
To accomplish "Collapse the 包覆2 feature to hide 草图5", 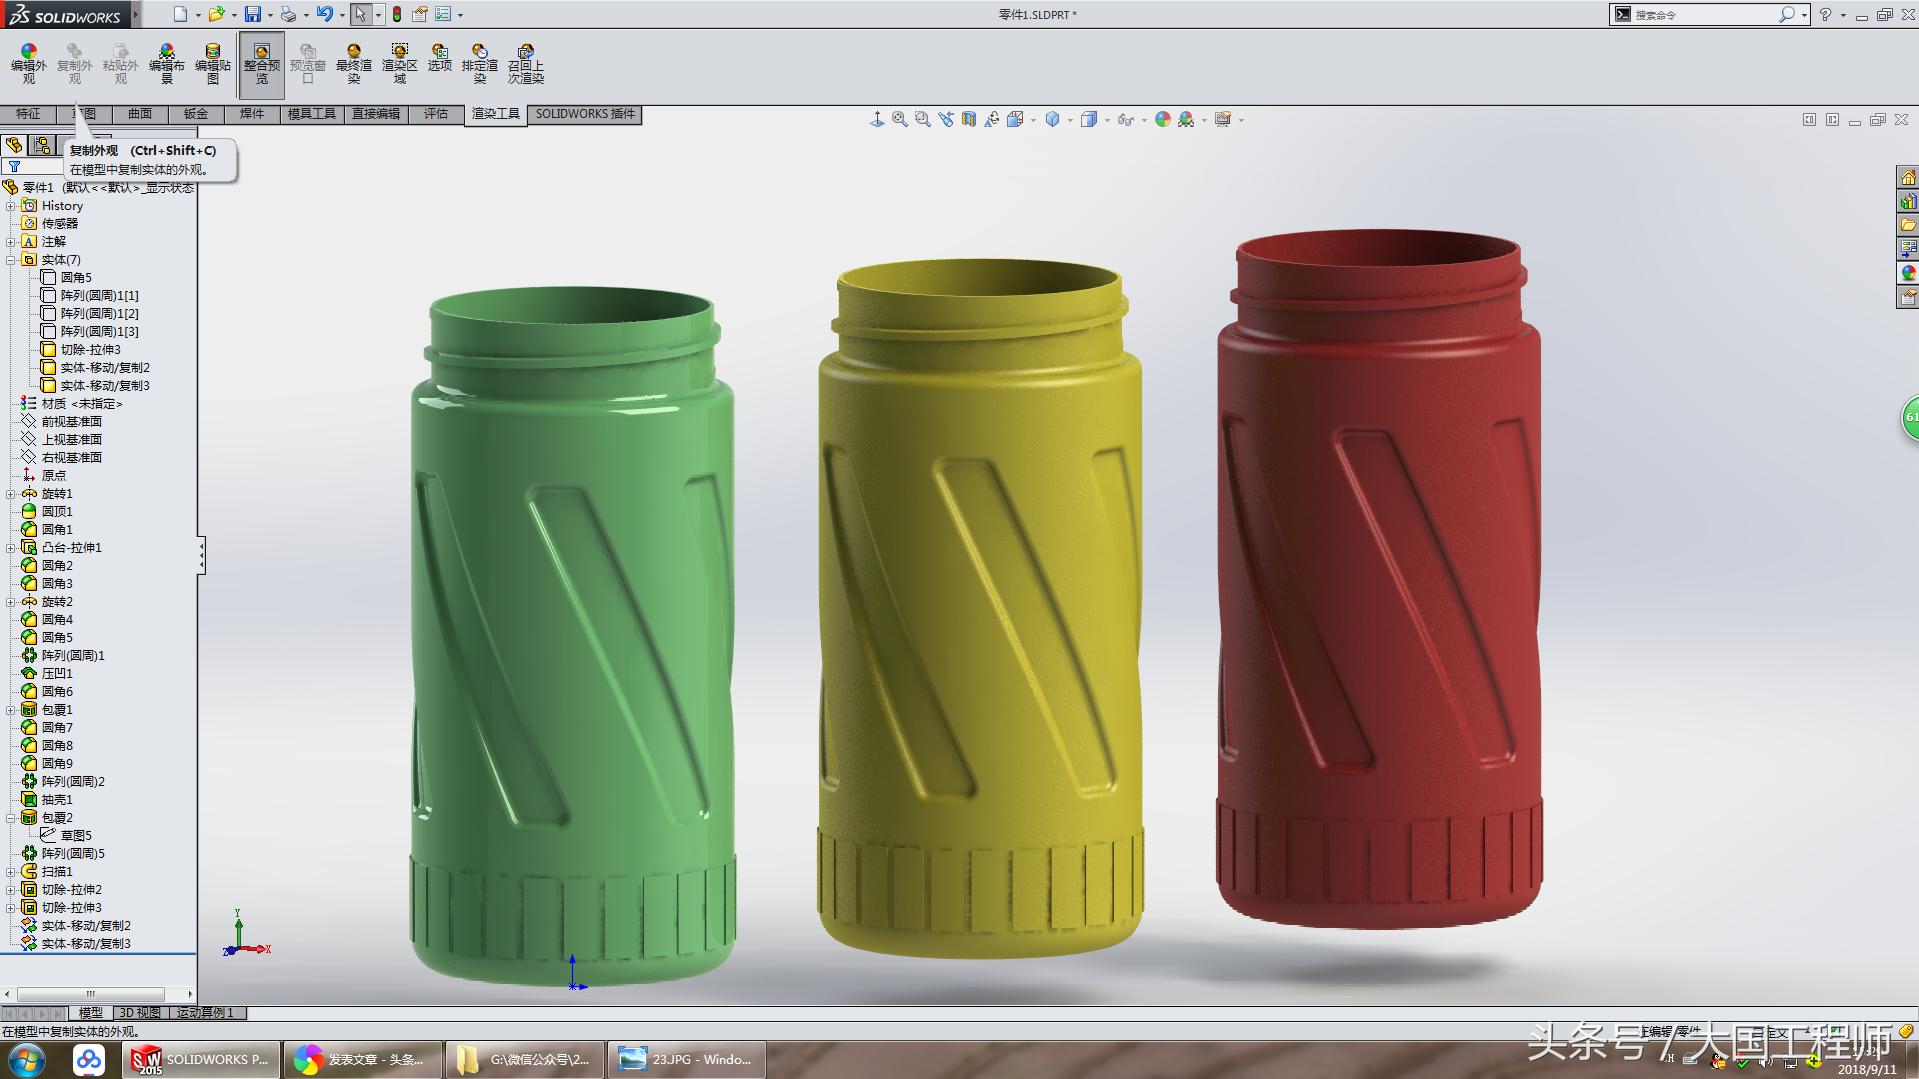I will [12, 817].
